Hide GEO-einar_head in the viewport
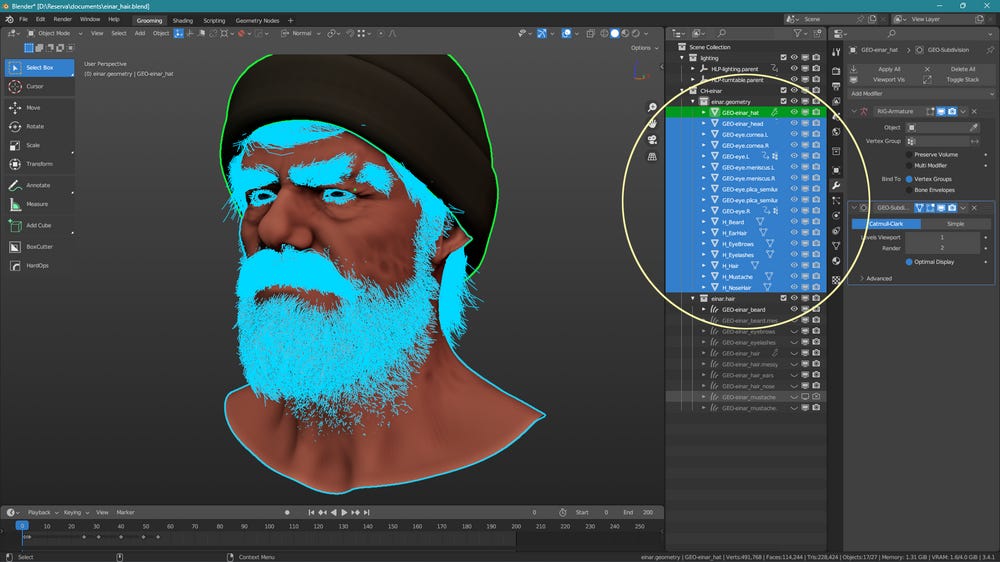The image size is (1000, 562). click(794, 123)
